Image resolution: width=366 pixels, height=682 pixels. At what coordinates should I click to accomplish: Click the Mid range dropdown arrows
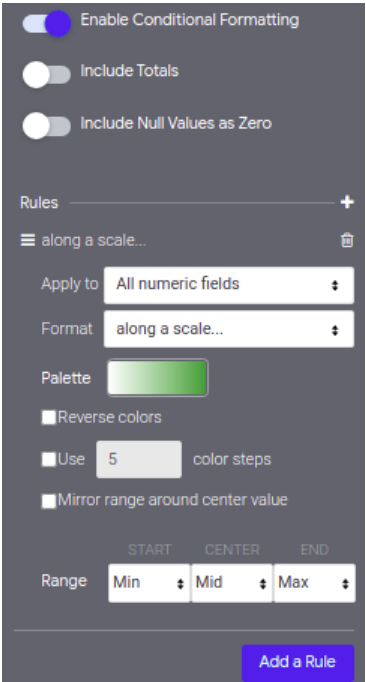pyautogui.click(x=263, y=584)
